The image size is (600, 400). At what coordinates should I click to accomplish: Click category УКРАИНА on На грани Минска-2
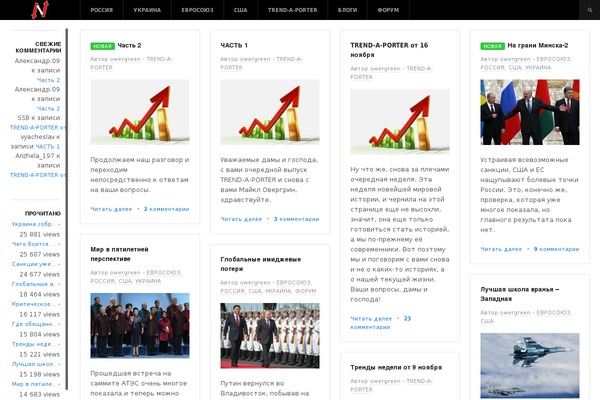click(x=538, y=67)
